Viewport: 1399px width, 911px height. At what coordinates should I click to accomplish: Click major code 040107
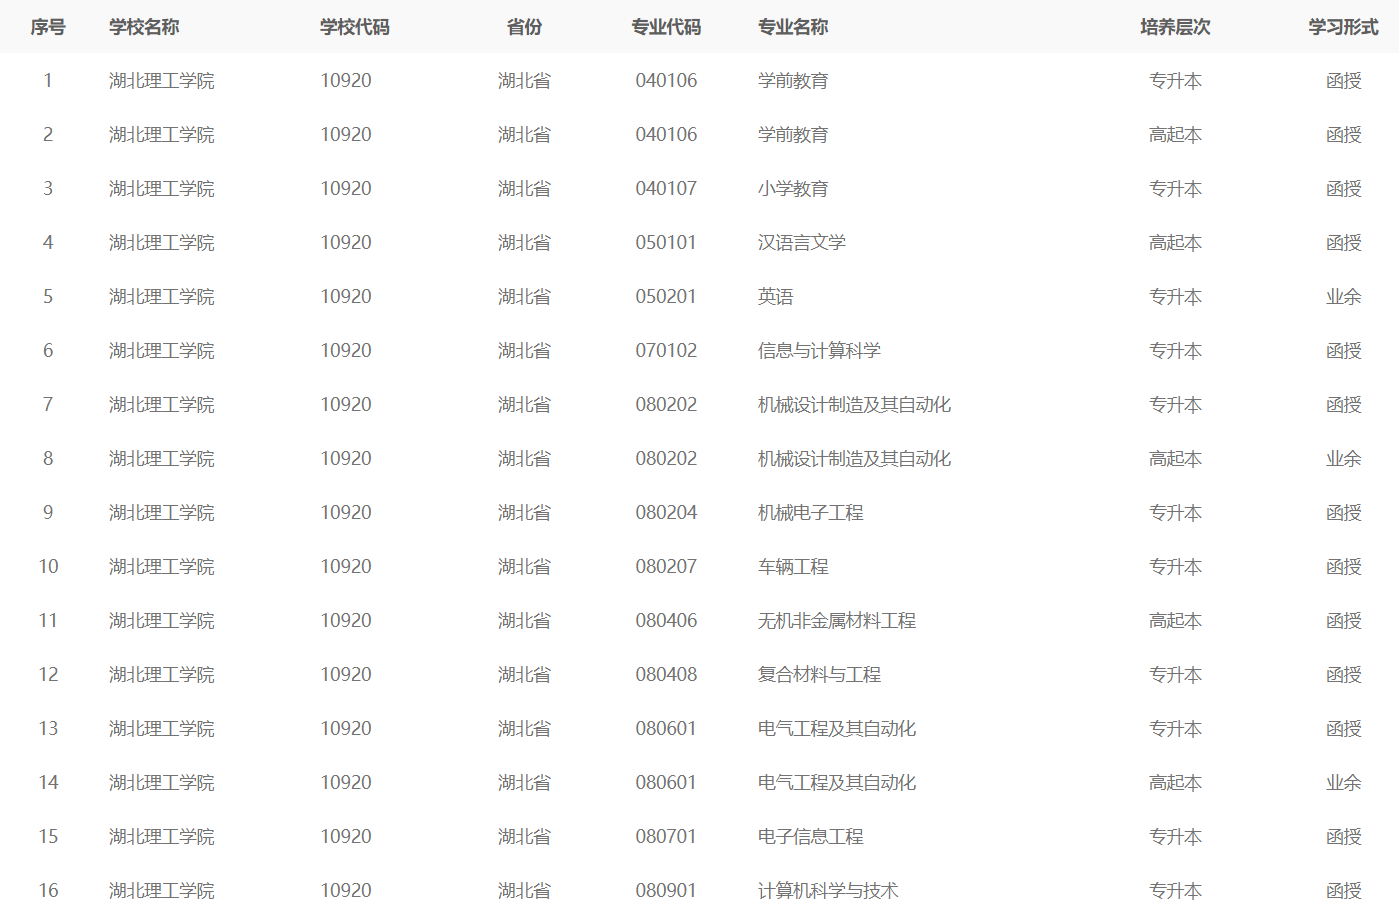click(x=666, y=189)
